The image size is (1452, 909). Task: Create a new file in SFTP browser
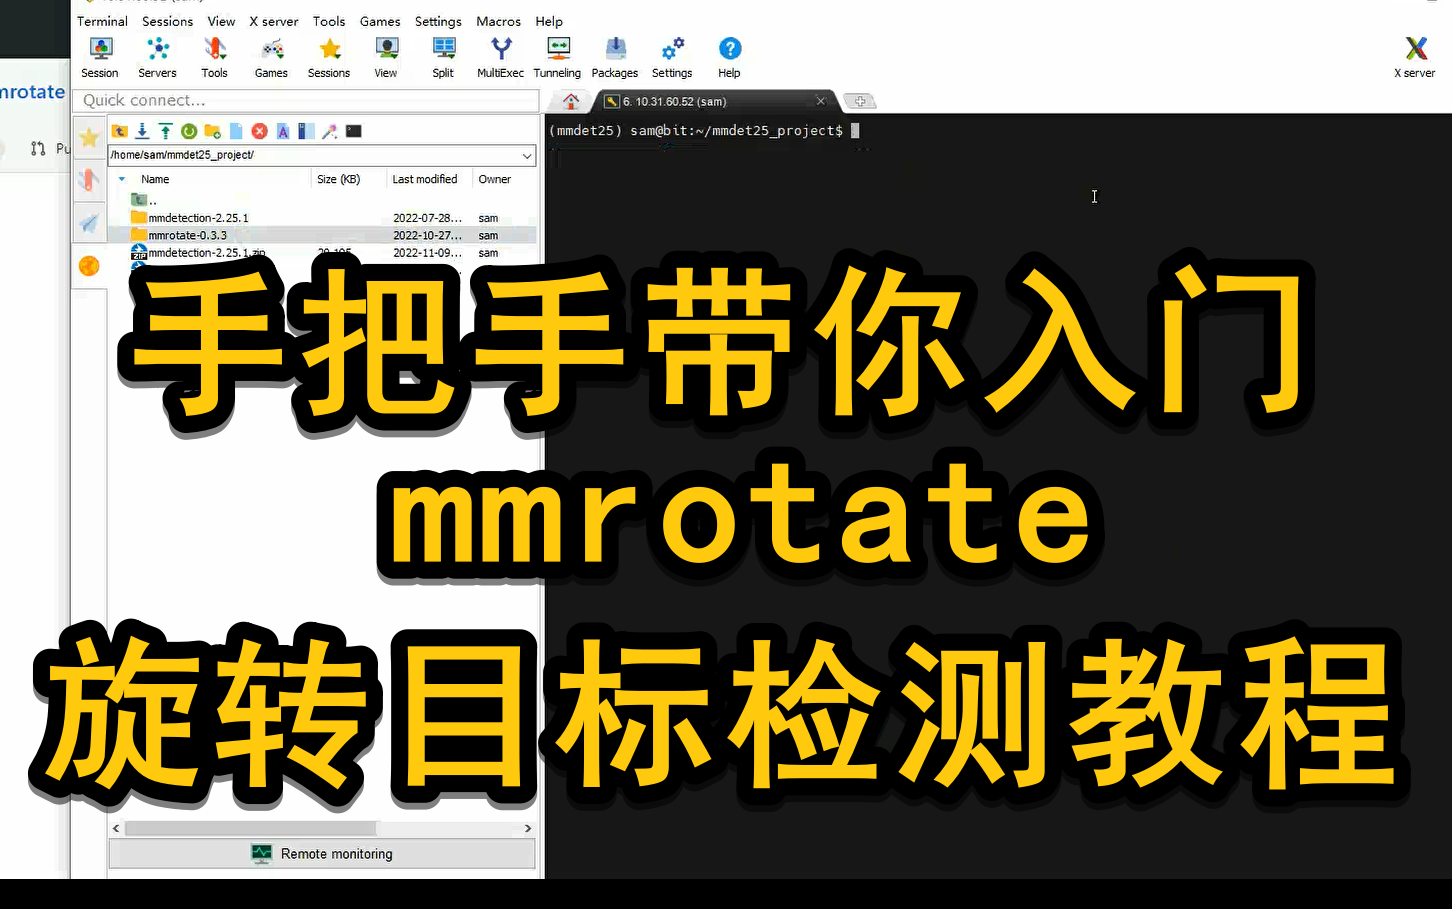(x=236, y=131)
